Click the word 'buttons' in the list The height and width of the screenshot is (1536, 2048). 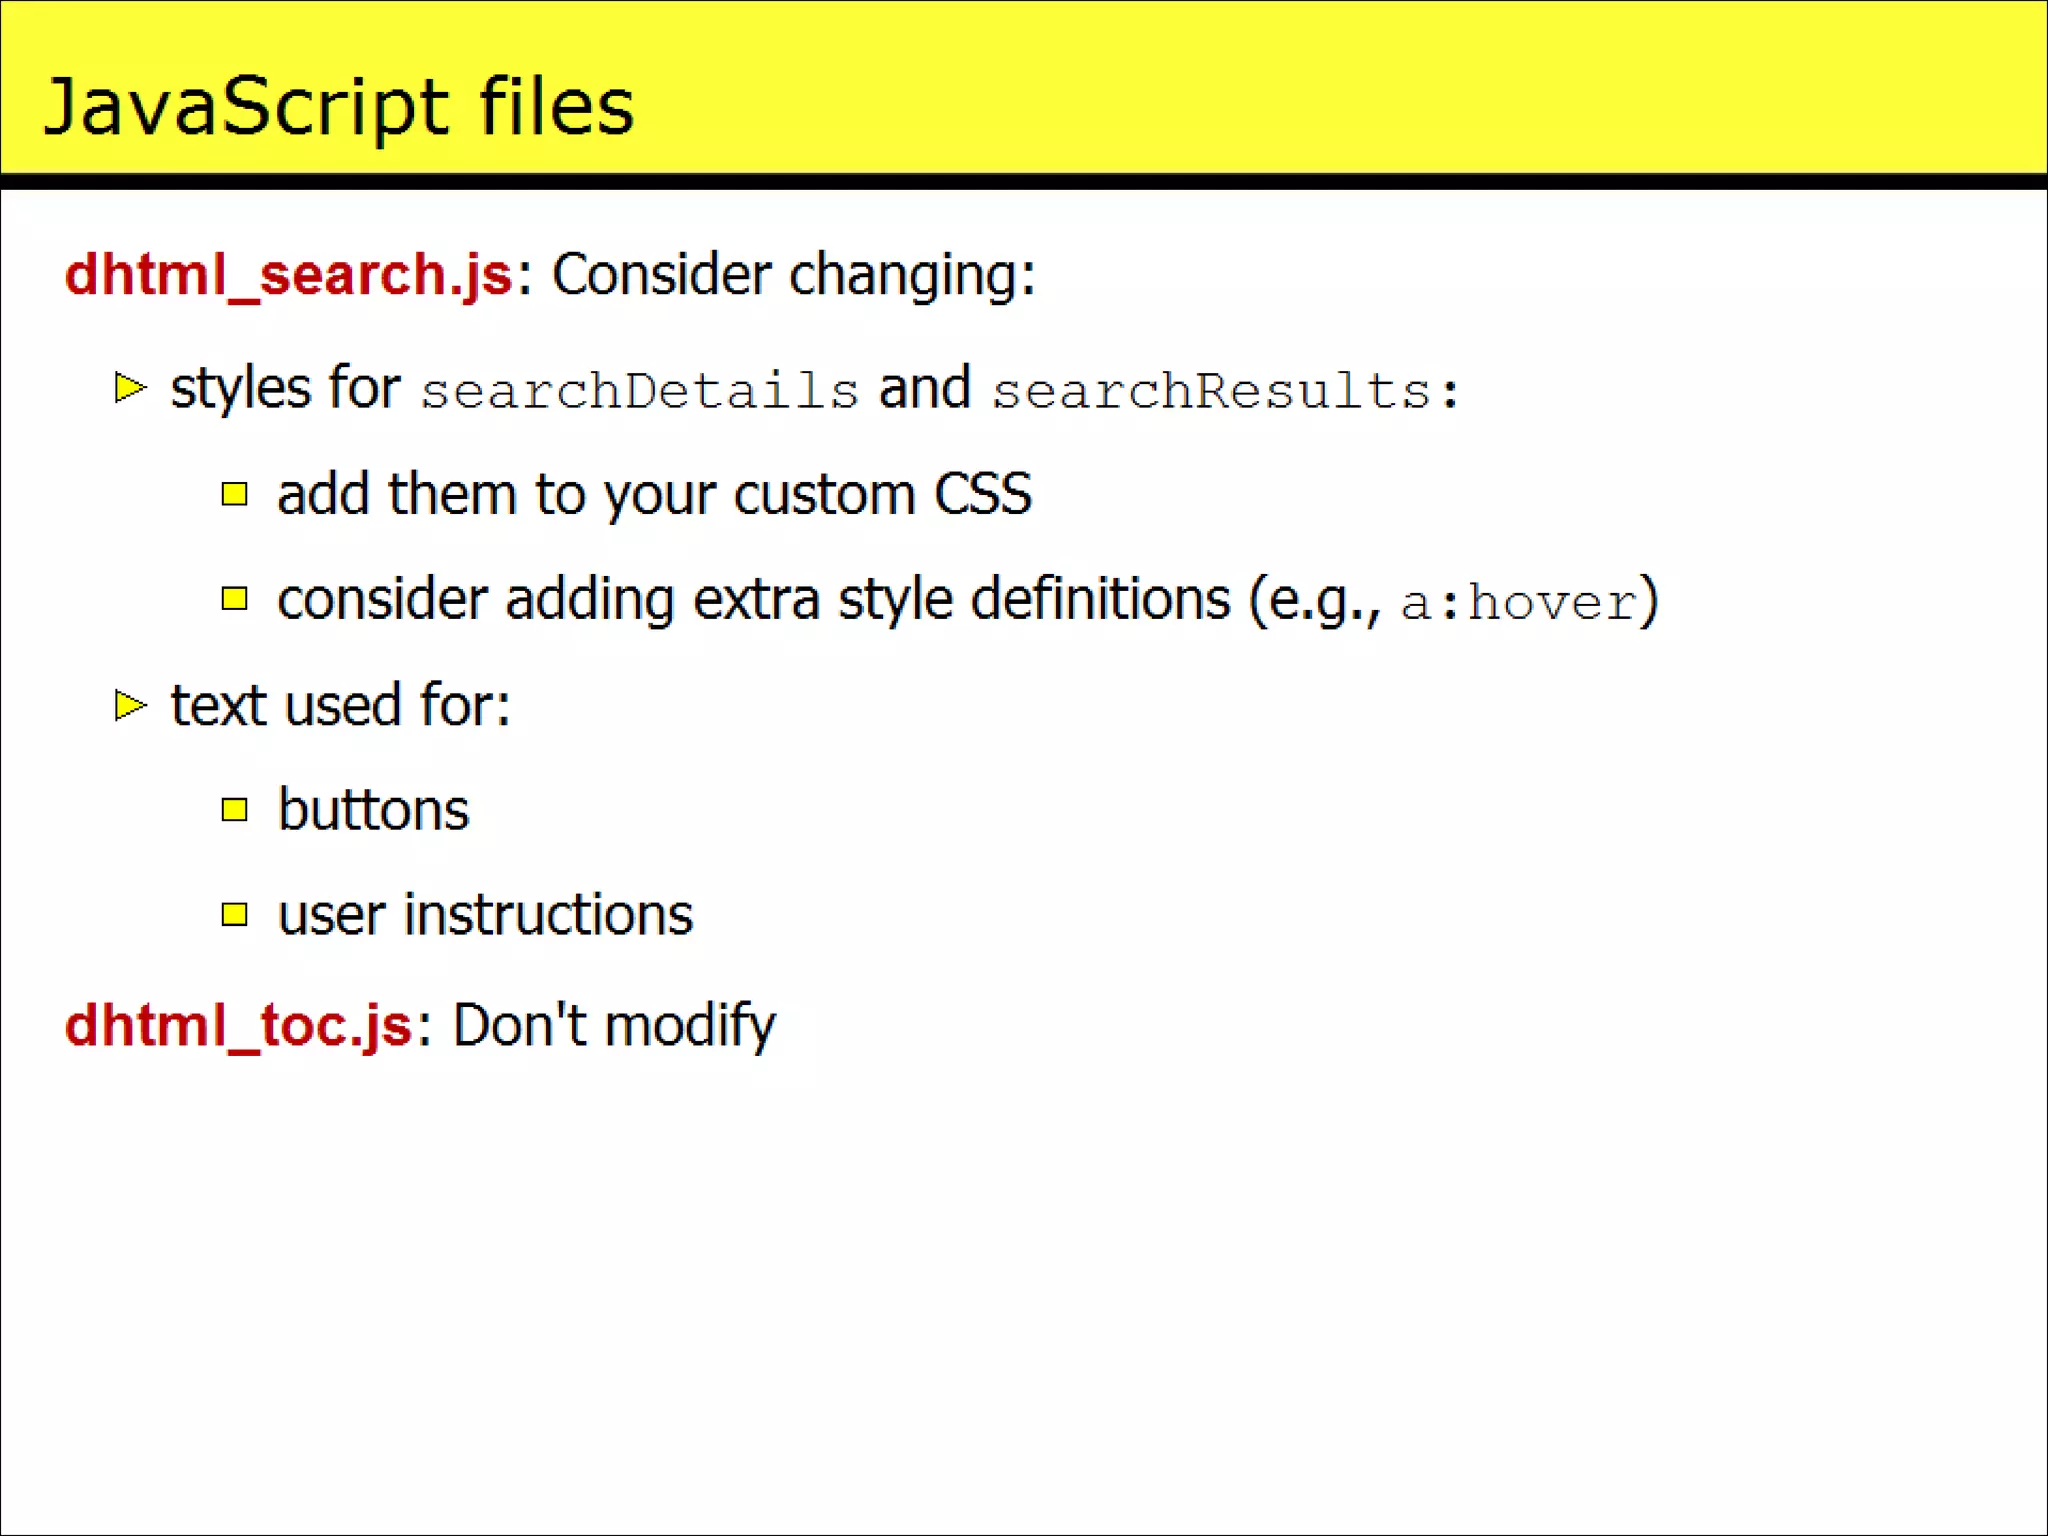(373, 809)
